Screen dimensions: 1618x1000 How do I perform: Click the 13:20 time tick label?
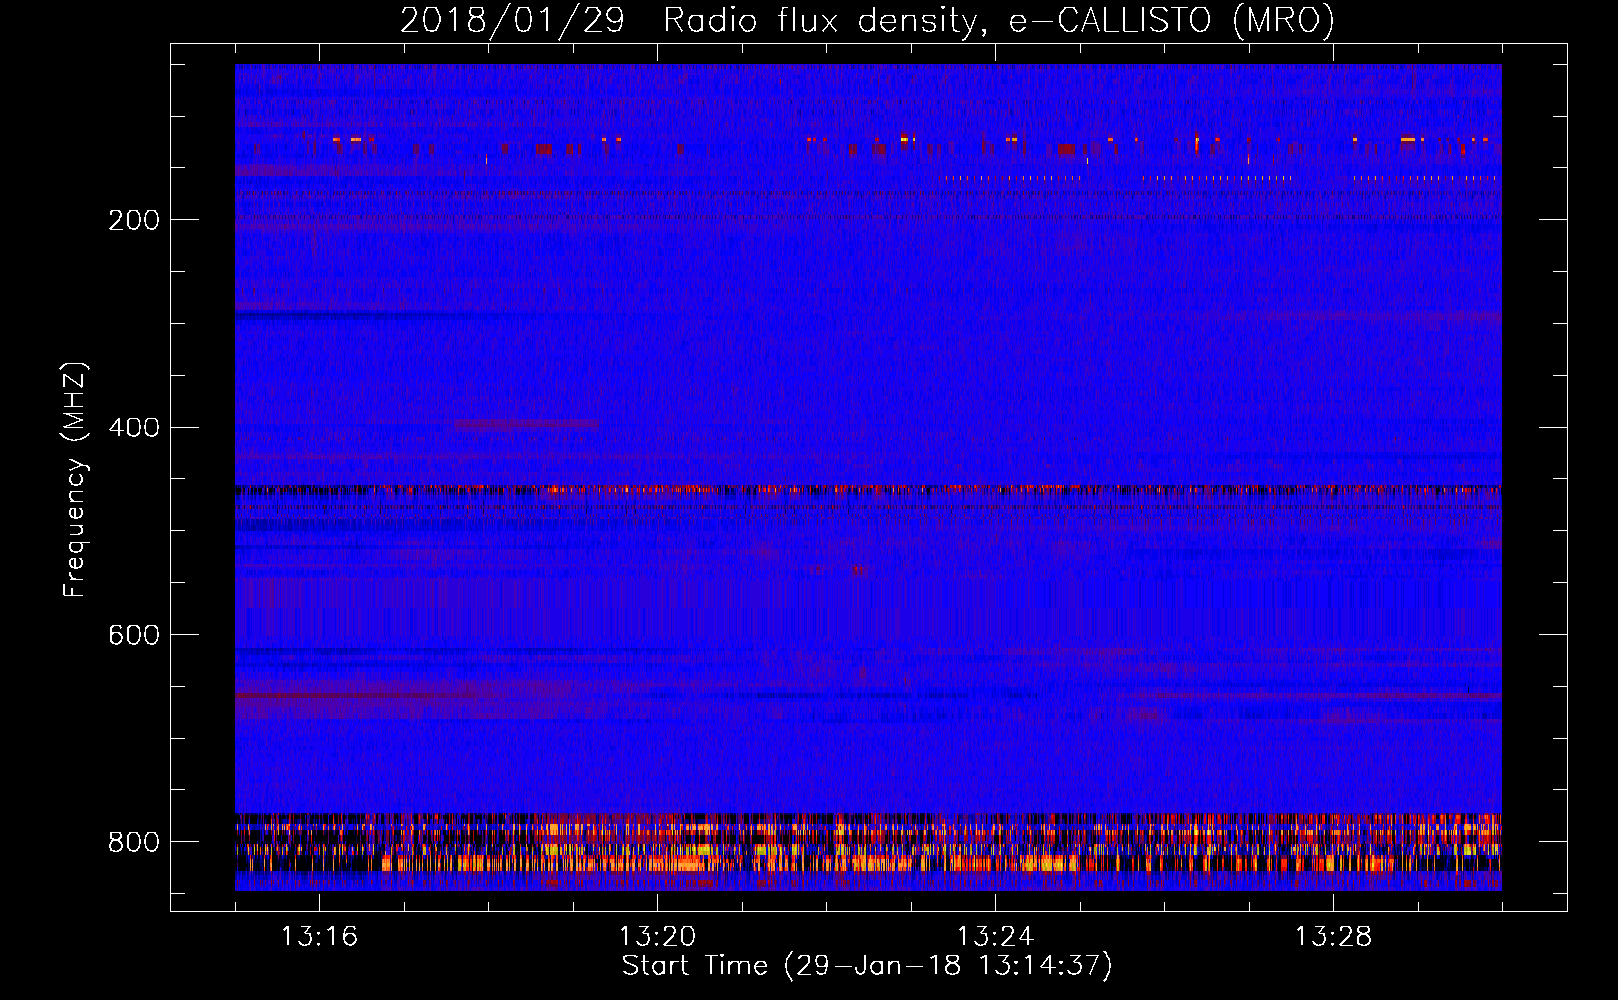(657, 937)
